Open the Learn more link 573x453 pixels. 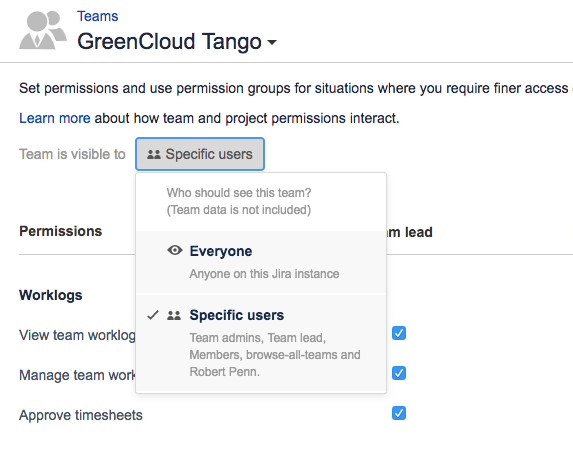point(55,118)
